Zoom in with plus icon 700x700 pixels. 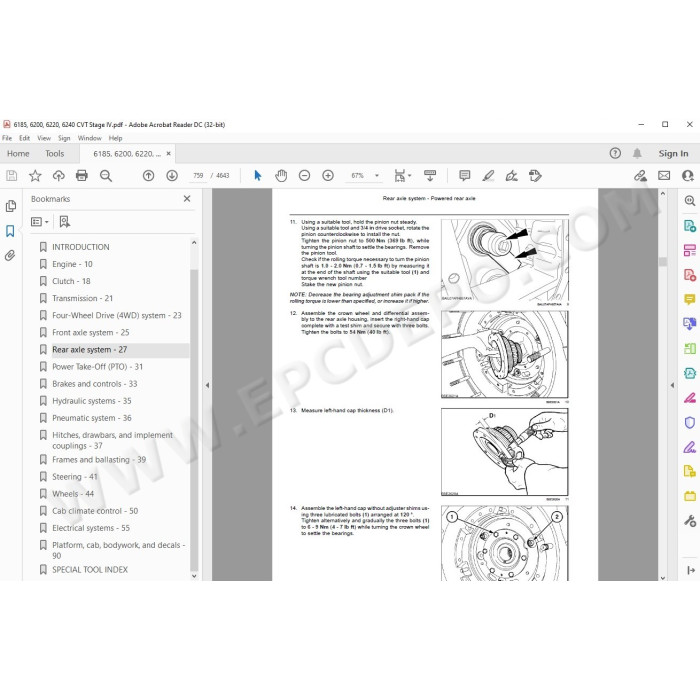click(x=328, y=175)
